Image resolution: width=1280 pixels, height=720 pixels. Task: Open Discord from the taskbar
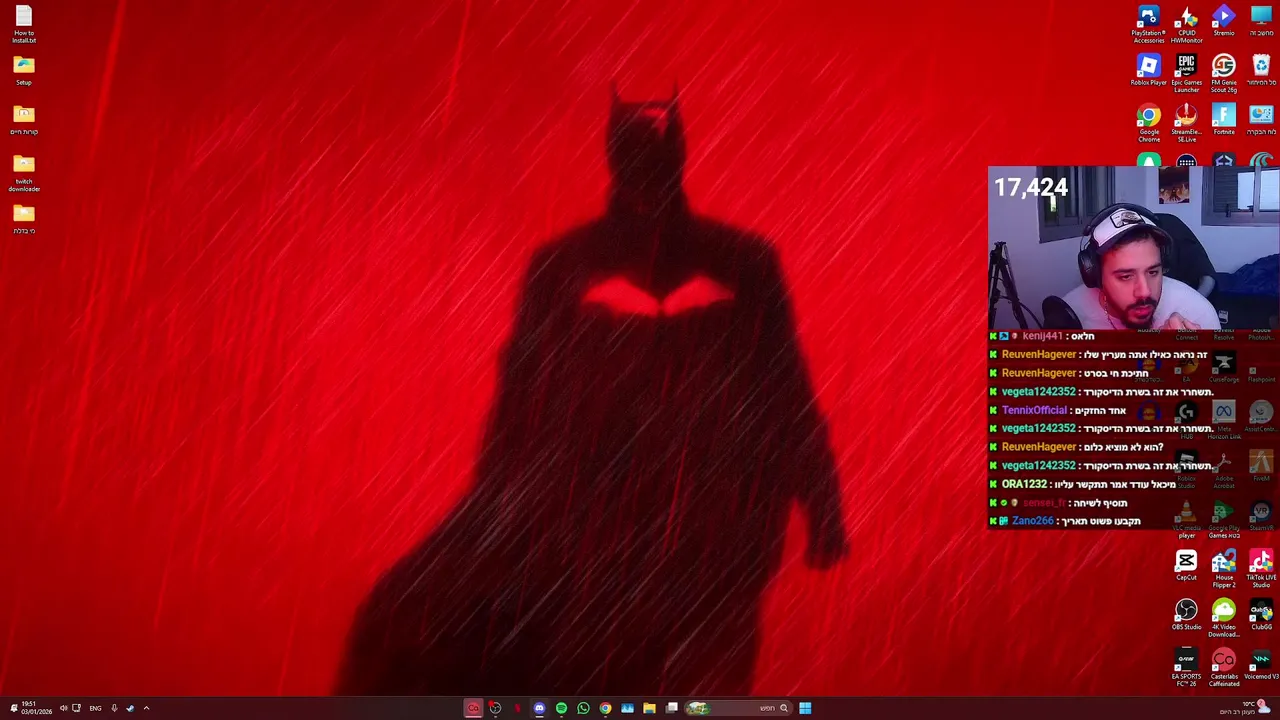click(539, 708)
